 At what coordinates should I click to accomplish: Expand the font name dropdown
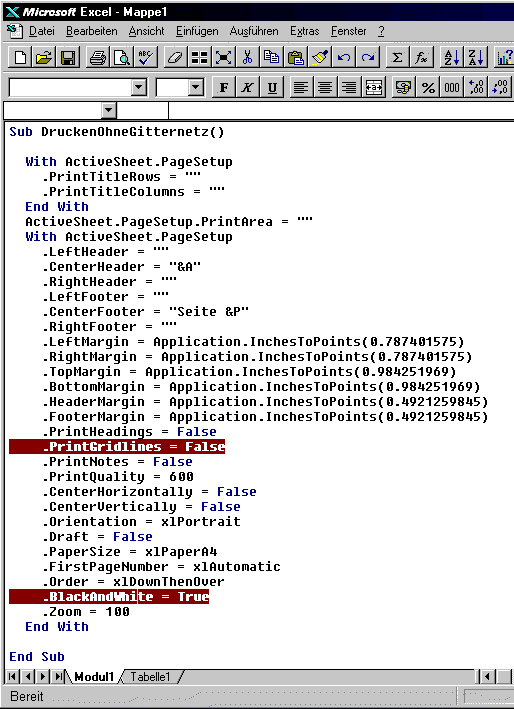point(139,87)
